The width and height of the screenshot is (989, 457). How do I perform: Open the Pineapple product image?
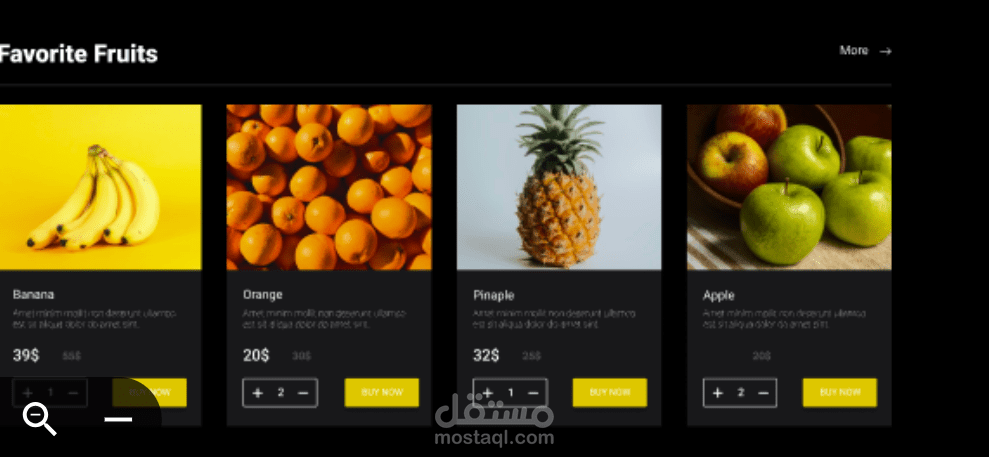pos(559,187)
